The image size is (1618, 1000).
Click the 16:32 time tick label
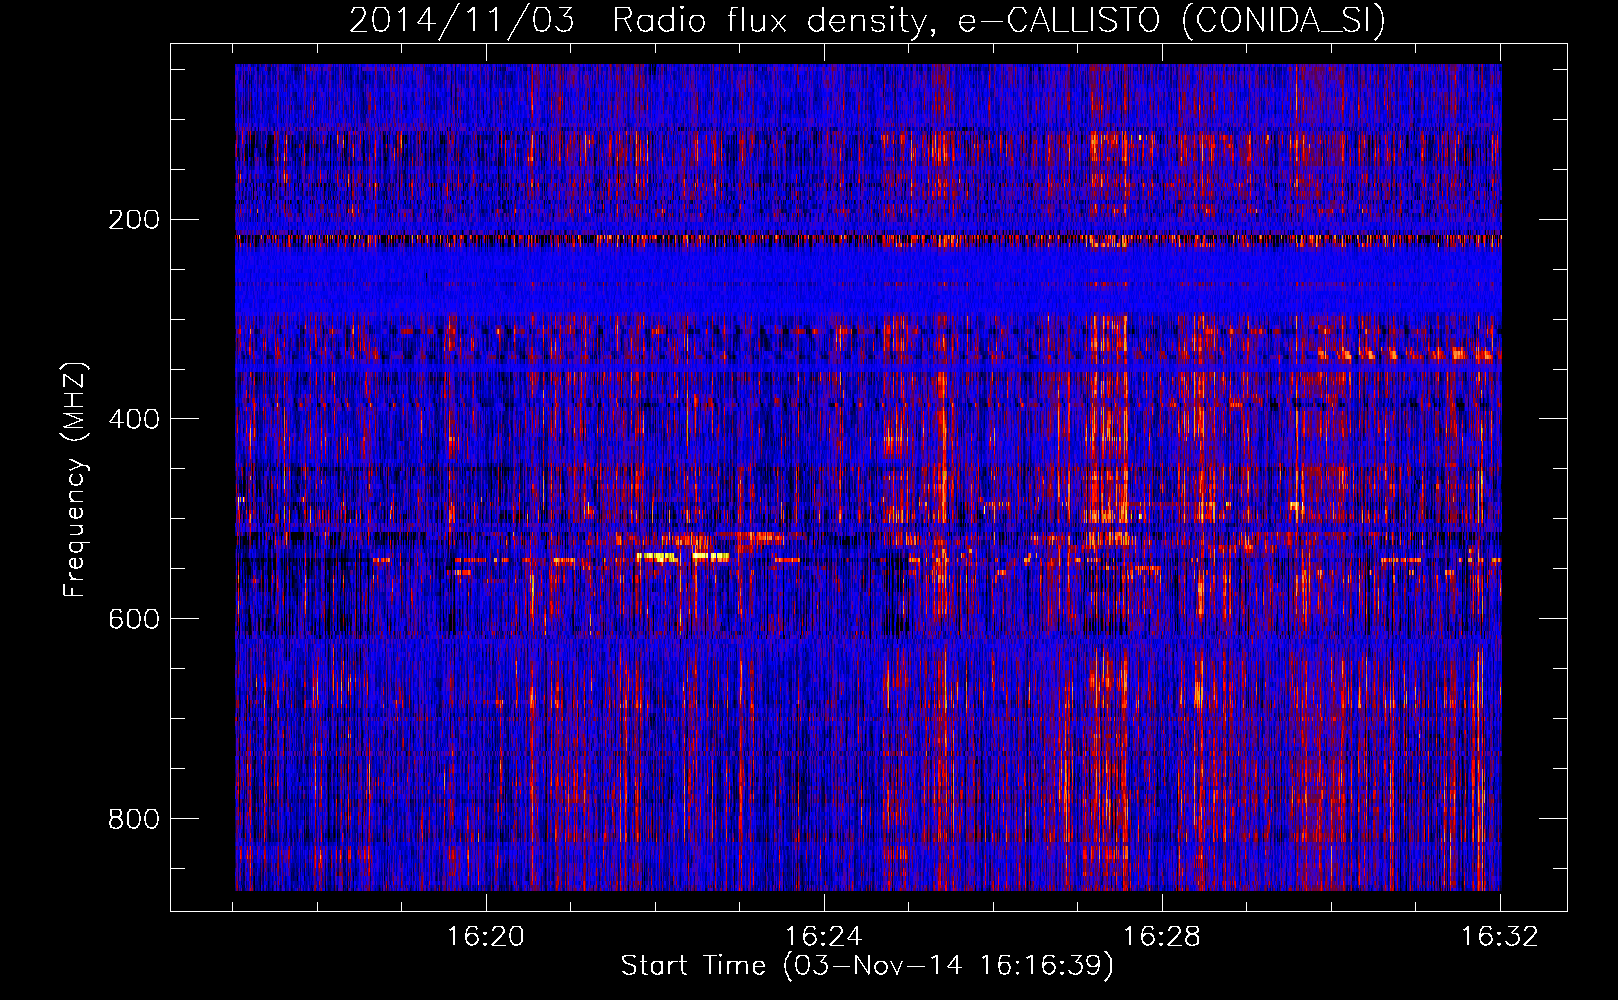(1500, 937)
